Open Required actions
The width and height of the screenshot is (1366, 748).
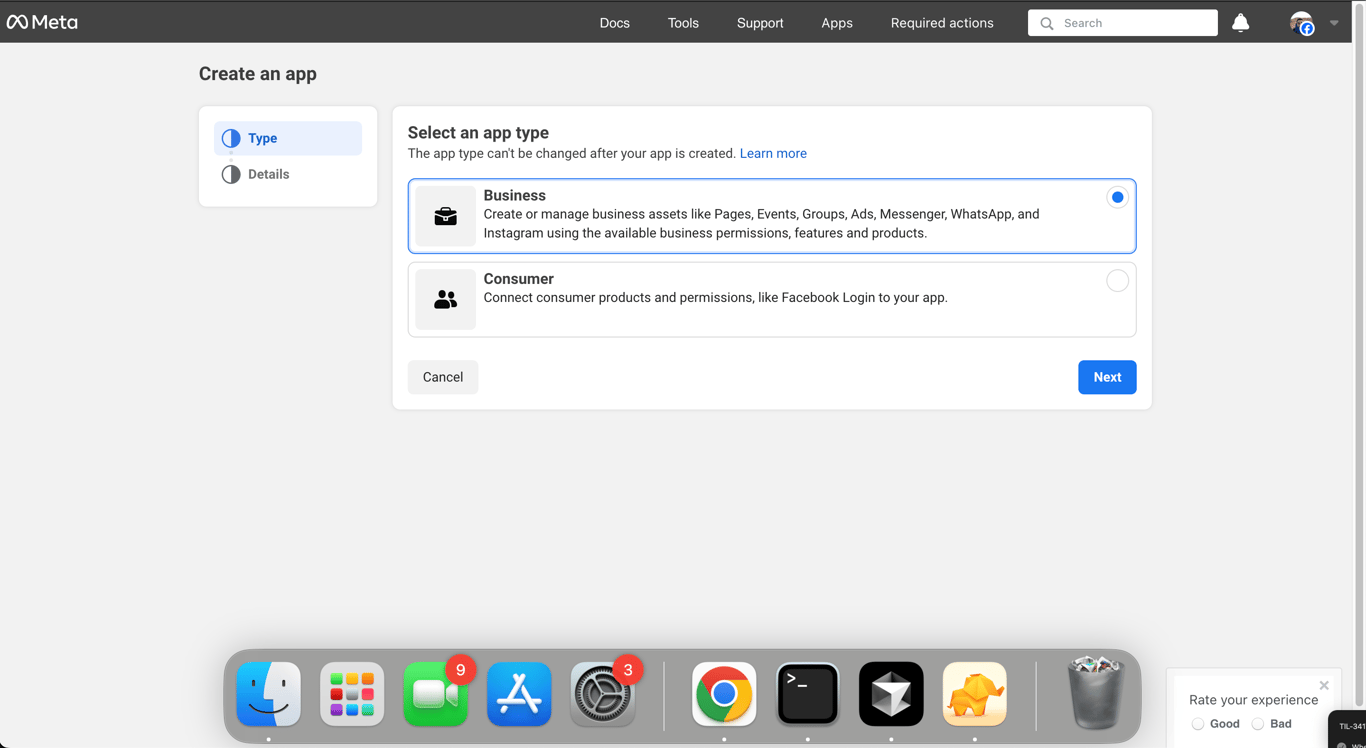coord(942,23)
